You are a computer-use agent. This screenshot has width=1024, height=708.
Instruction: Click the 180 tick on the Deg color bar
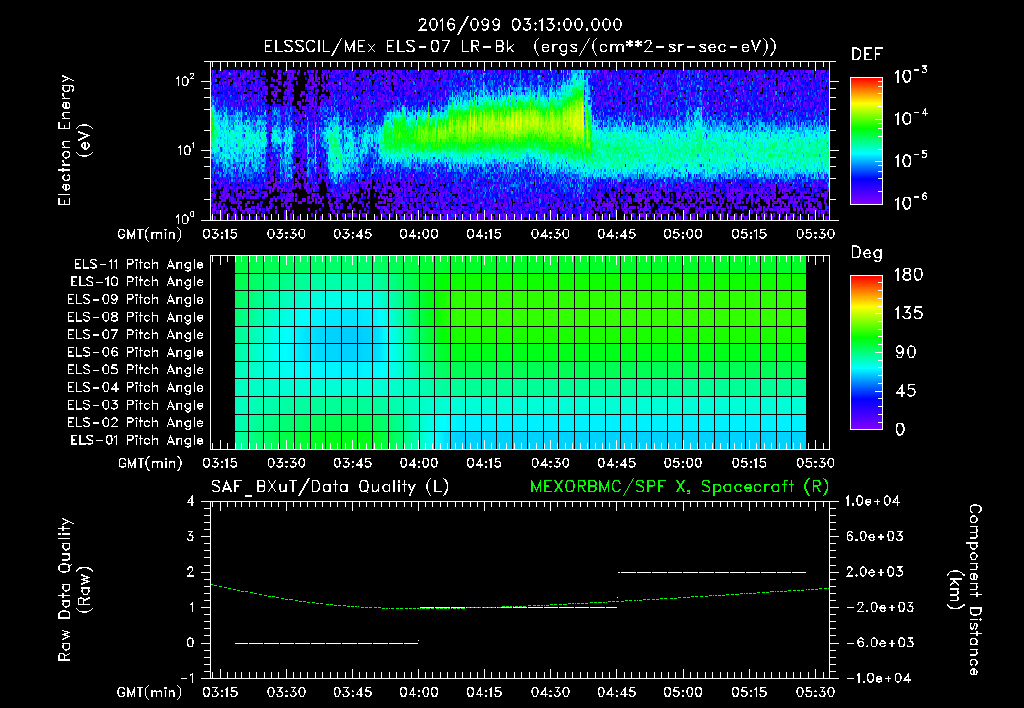pyautogui.click(x=908, y=275)
